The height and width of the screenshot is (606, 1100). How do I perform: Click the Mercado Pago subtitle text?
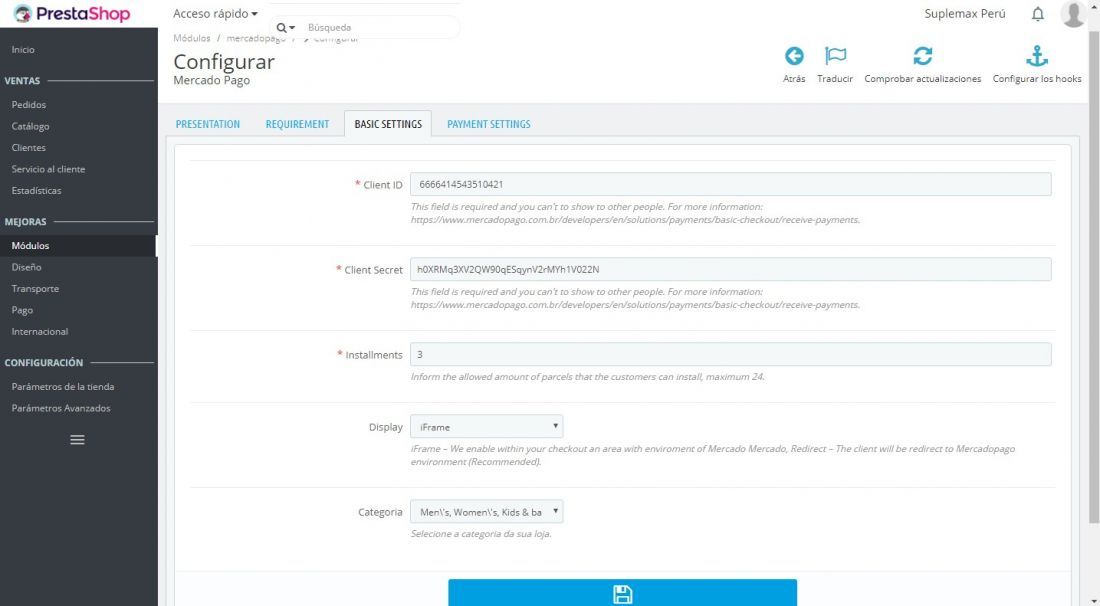[x=212, y=81]
